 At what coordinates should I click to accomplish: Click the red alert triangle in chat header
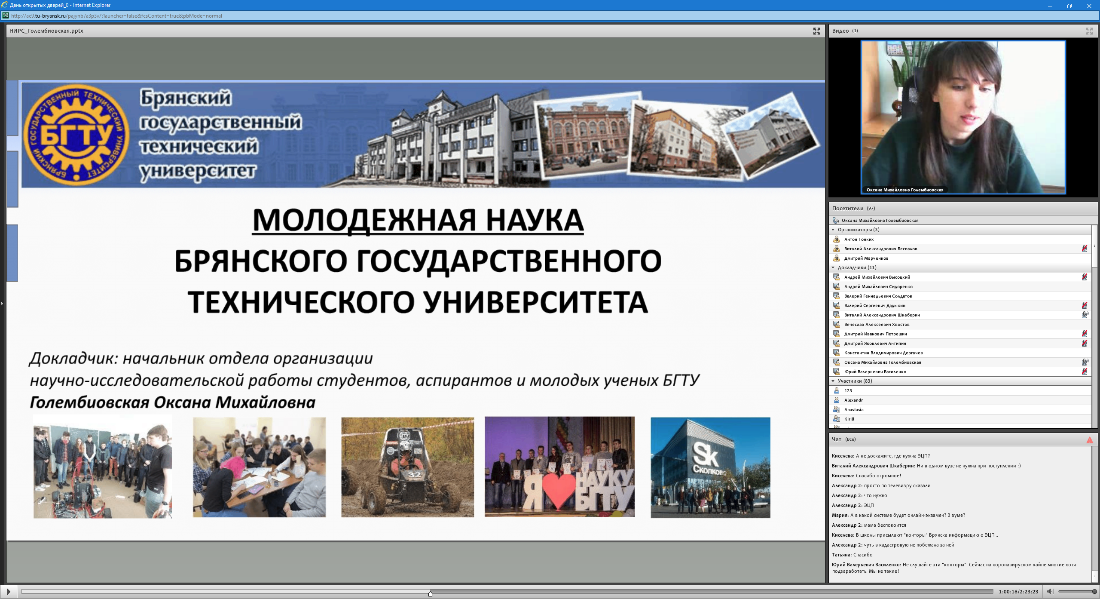(x=1089, y=440)
